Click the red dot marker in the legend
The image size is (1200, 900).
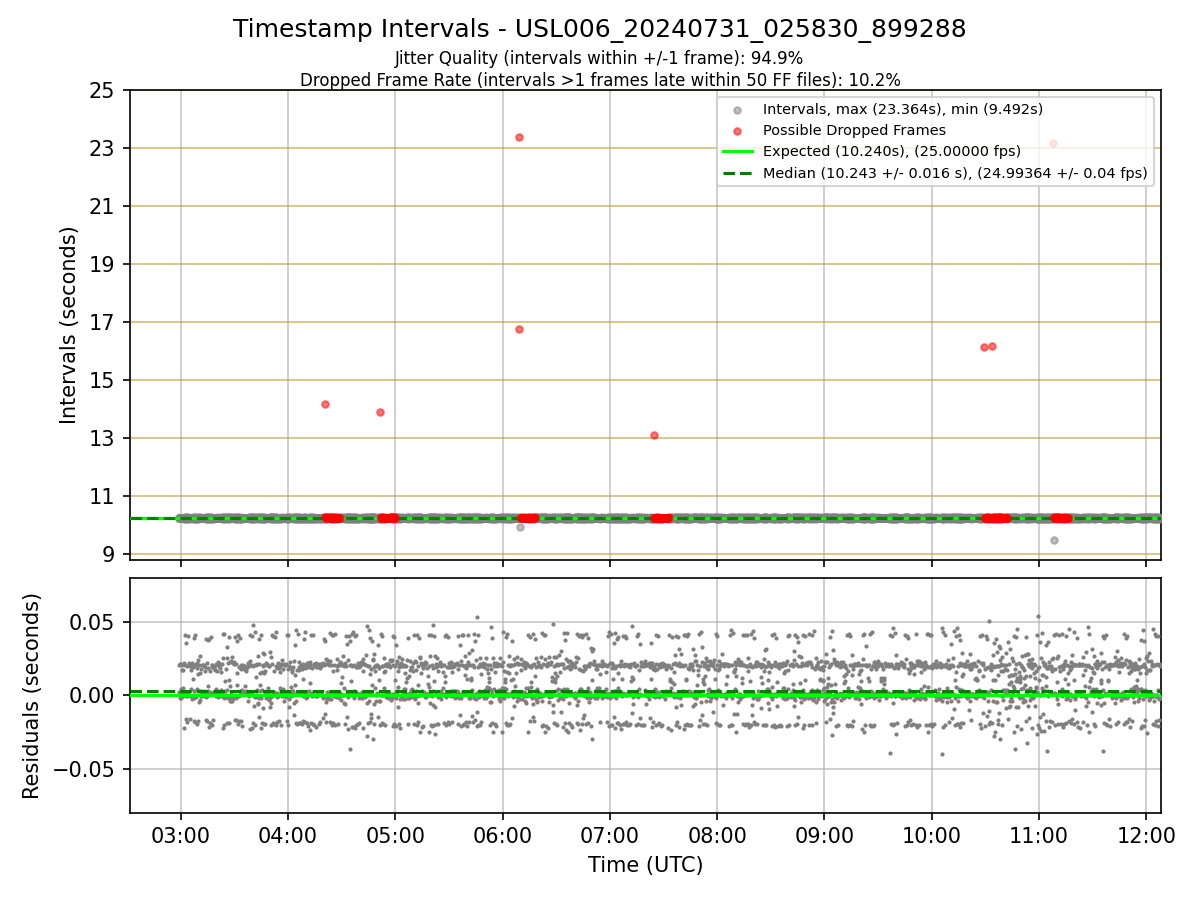[x=737, y=131]
